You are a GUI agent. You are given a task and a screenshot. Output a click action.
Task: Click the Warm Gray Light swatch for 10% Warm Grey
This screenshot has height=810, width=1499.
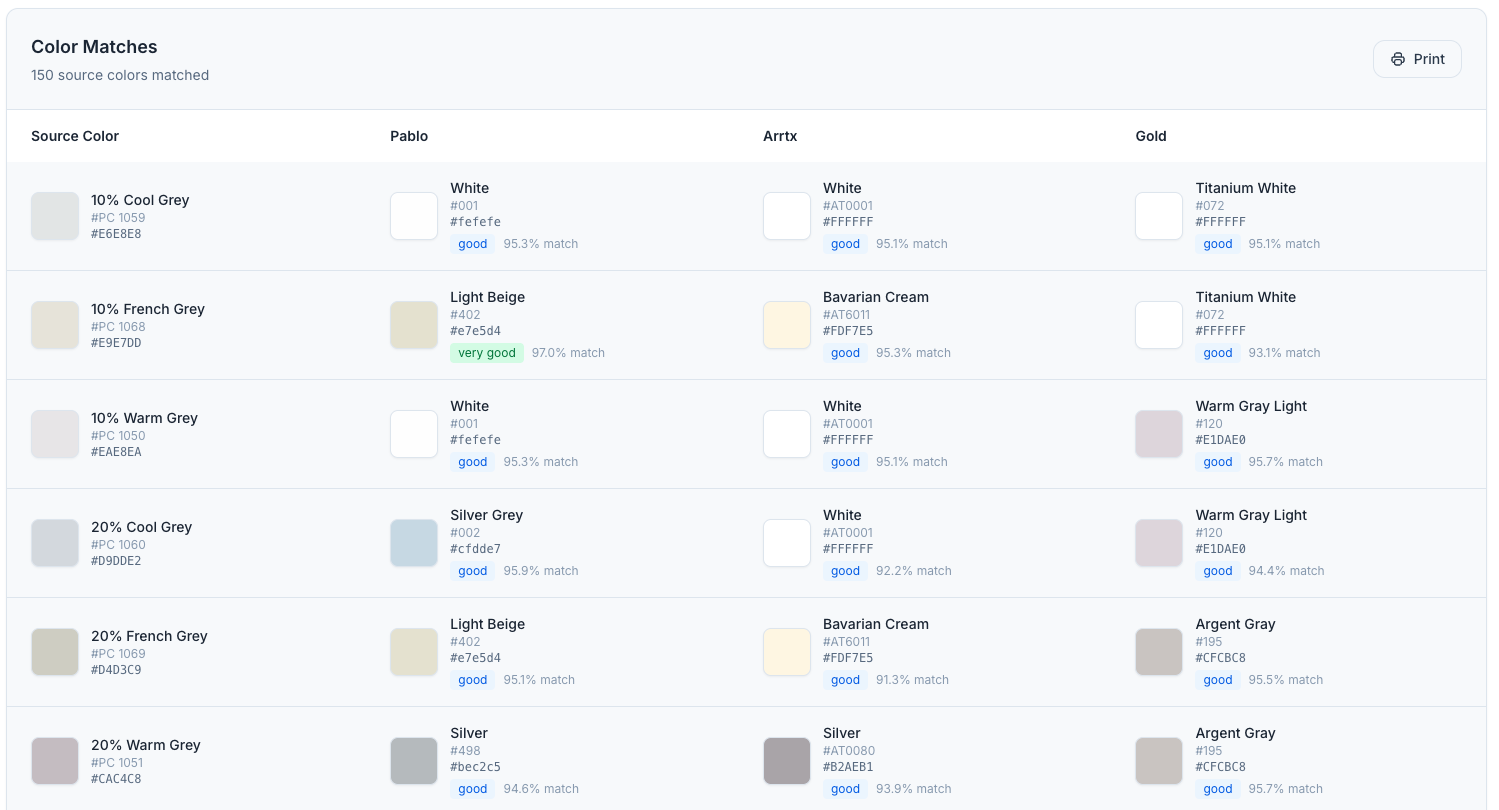pyautogui.click(x=1158, y=434)
